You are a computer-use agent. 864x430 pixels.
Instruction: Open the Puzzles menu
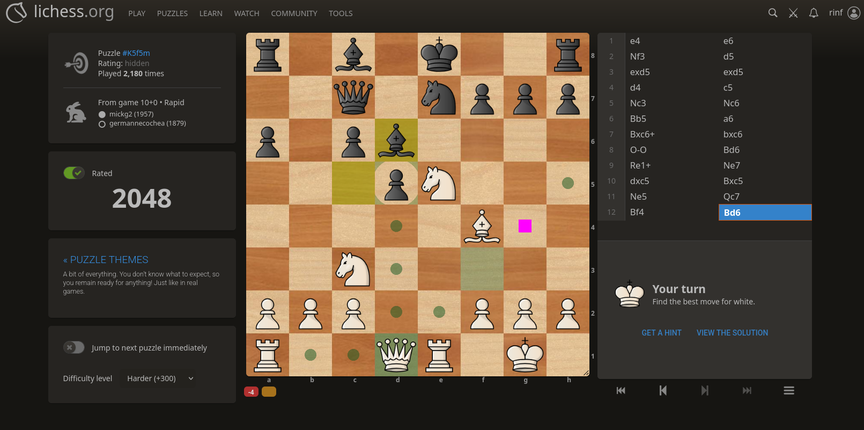pyautogui.click(x=172, y=14)
